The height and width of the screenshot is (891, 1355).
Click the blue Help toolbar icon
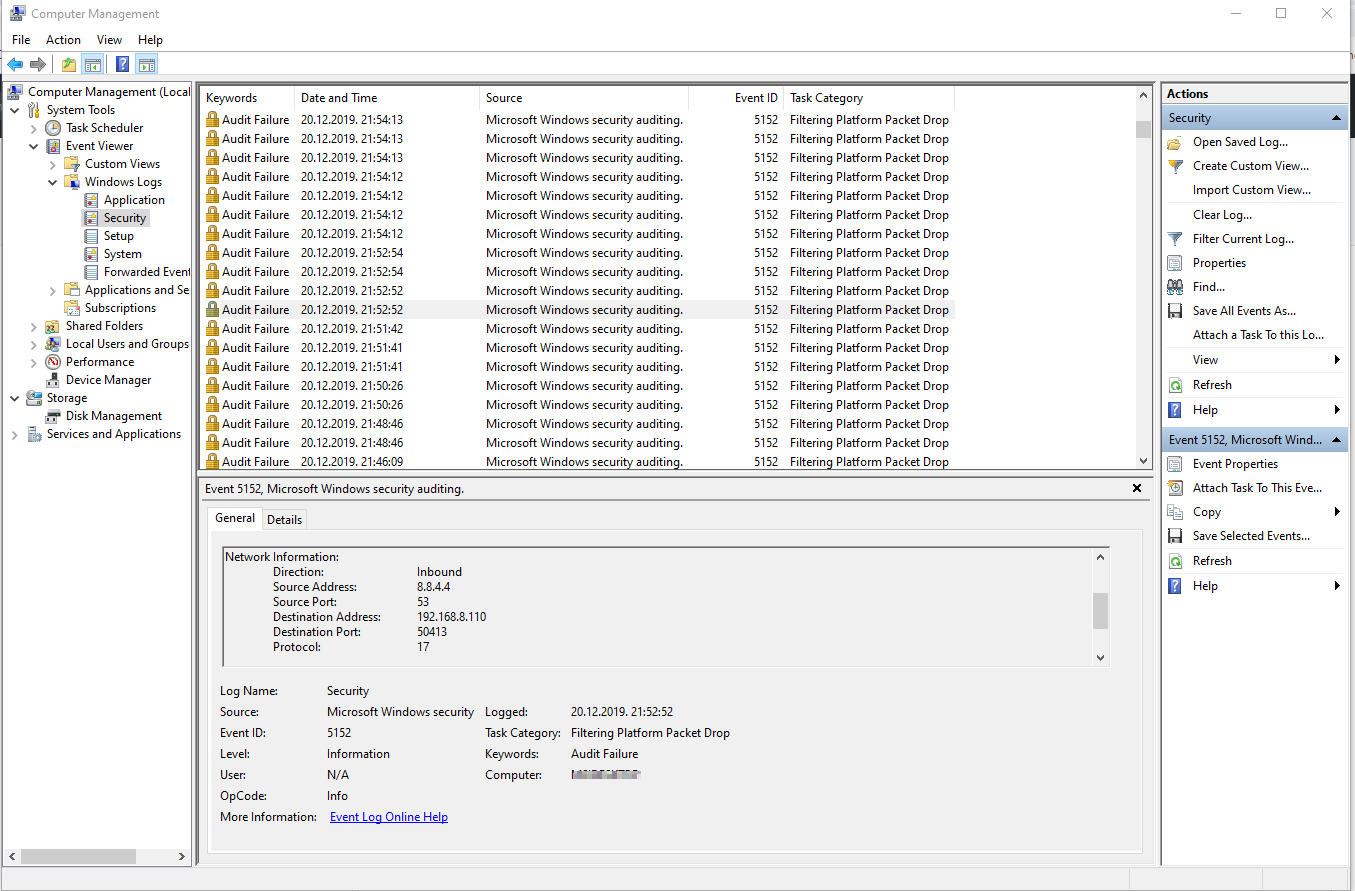pyautogui.click(x=122, y=65)
